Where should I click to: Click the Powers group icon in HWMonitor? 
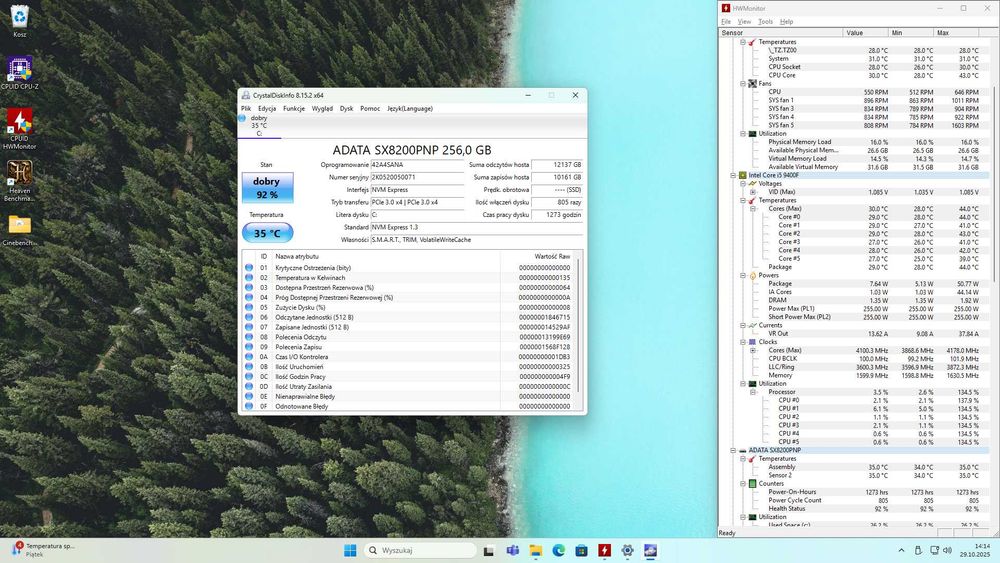click(x=753, y=275)
